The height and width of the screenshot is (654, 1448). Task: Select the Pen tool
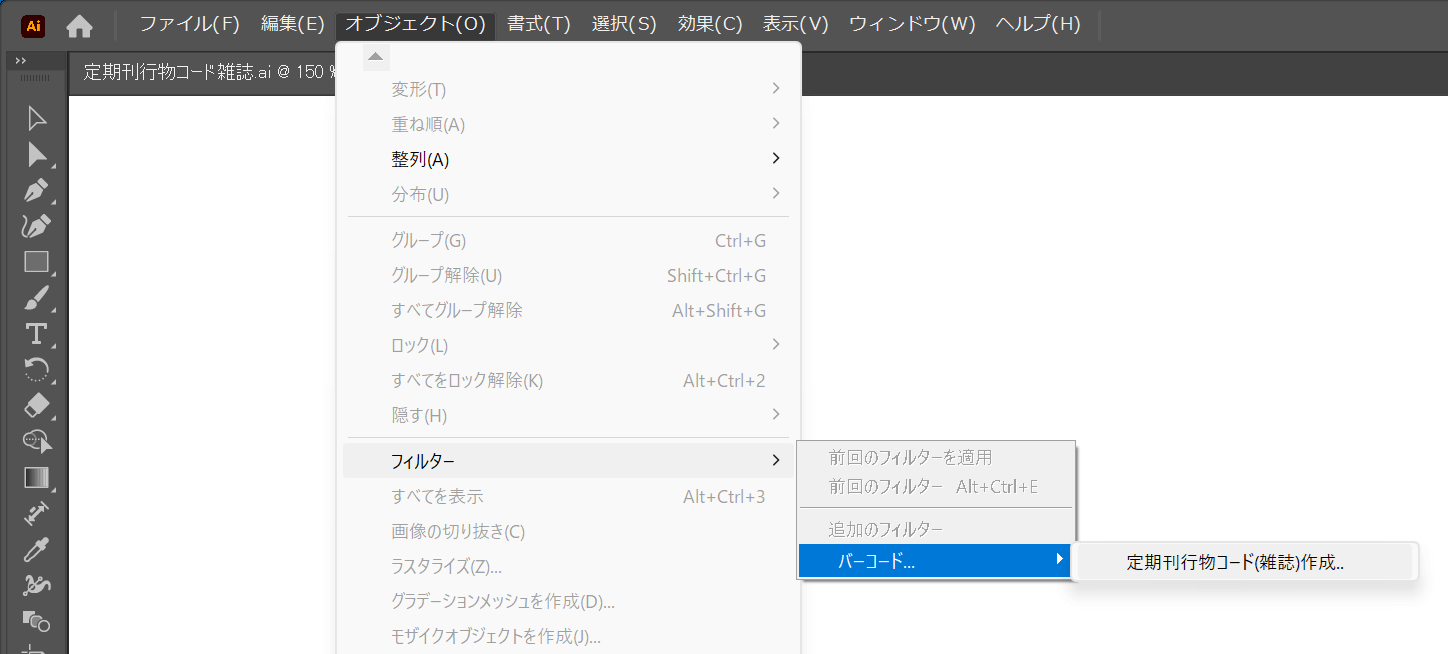pos(36,190)
